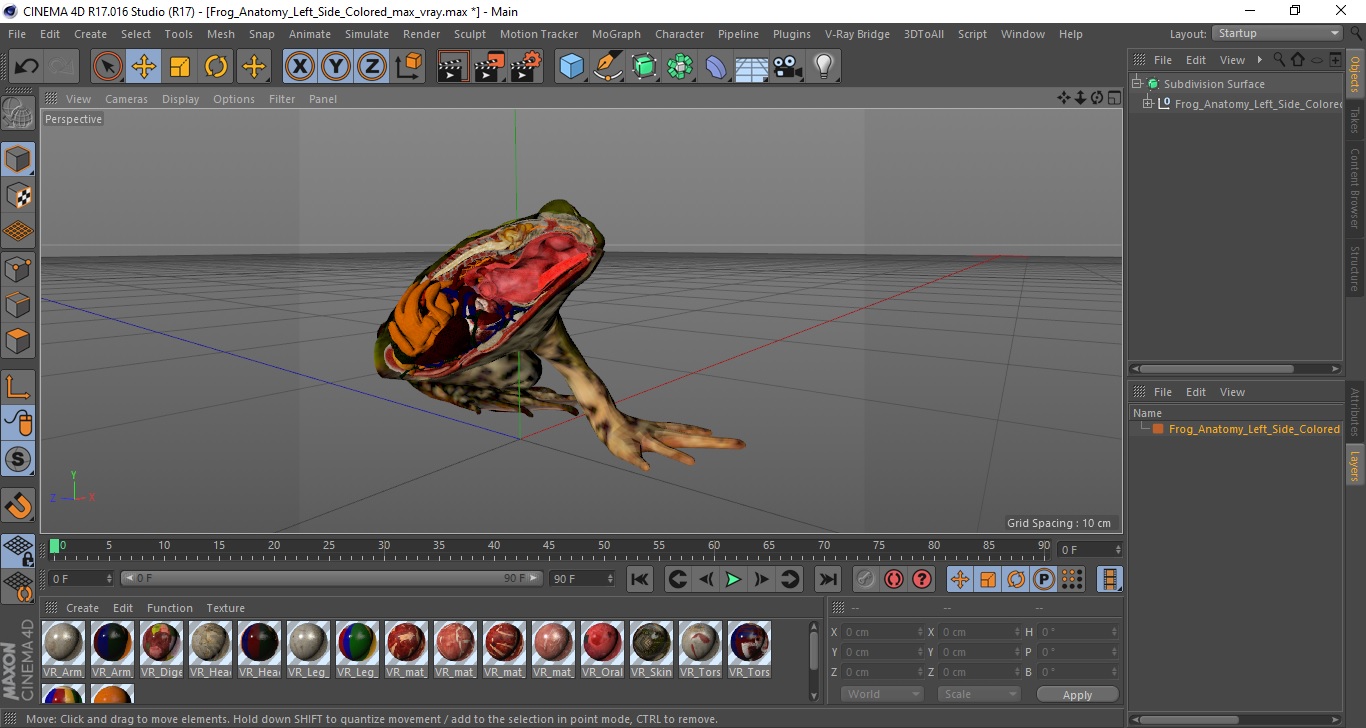Screen dimensions: 1366x728
Task: Select the VR_Skin material thumbnail
Action: tap(651, 649)
